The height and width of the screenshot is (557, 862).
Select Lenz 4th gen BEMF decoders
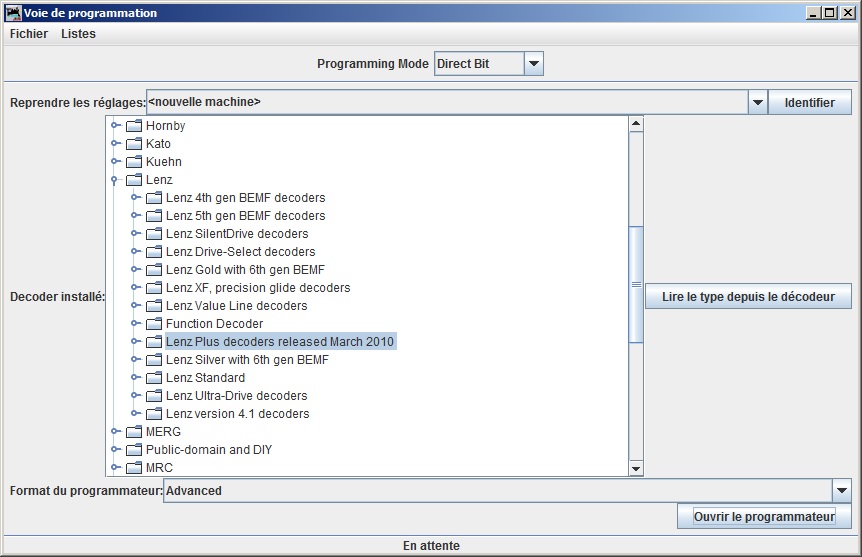[246, 197]
